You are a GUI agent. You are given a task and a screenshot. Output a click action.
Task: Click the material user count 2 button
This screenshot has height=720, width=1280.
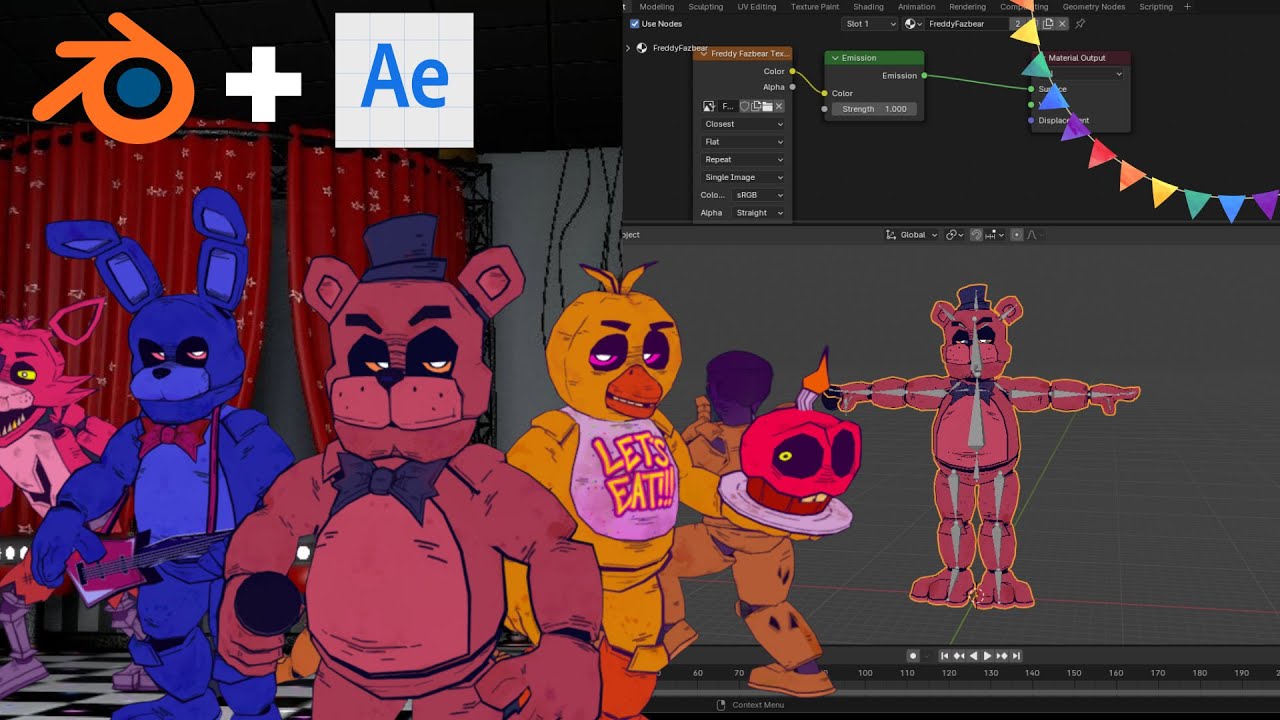(1018, 24)
